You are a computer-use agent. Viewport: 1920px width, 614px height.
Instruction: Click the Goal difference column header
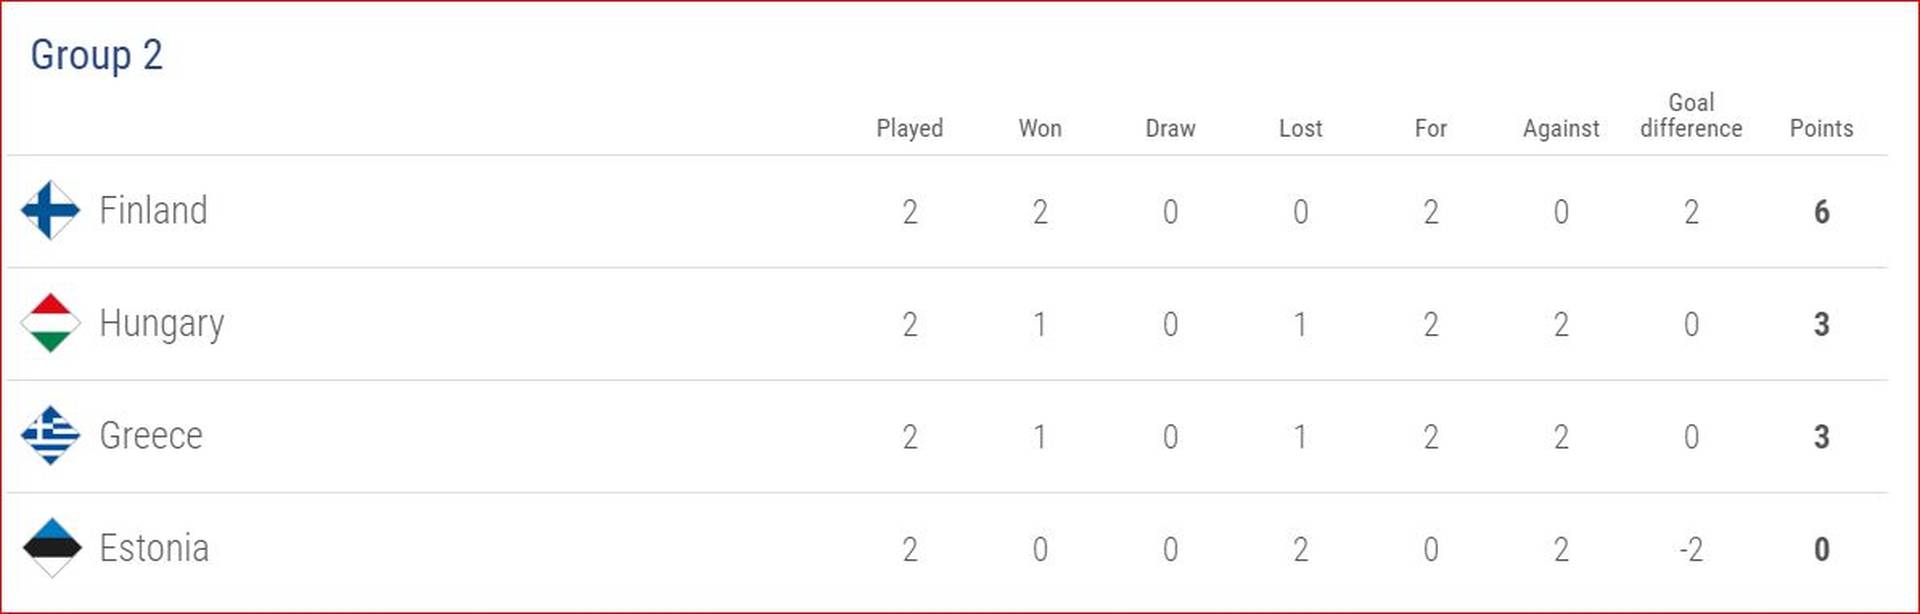click(x=1691, y=116)
